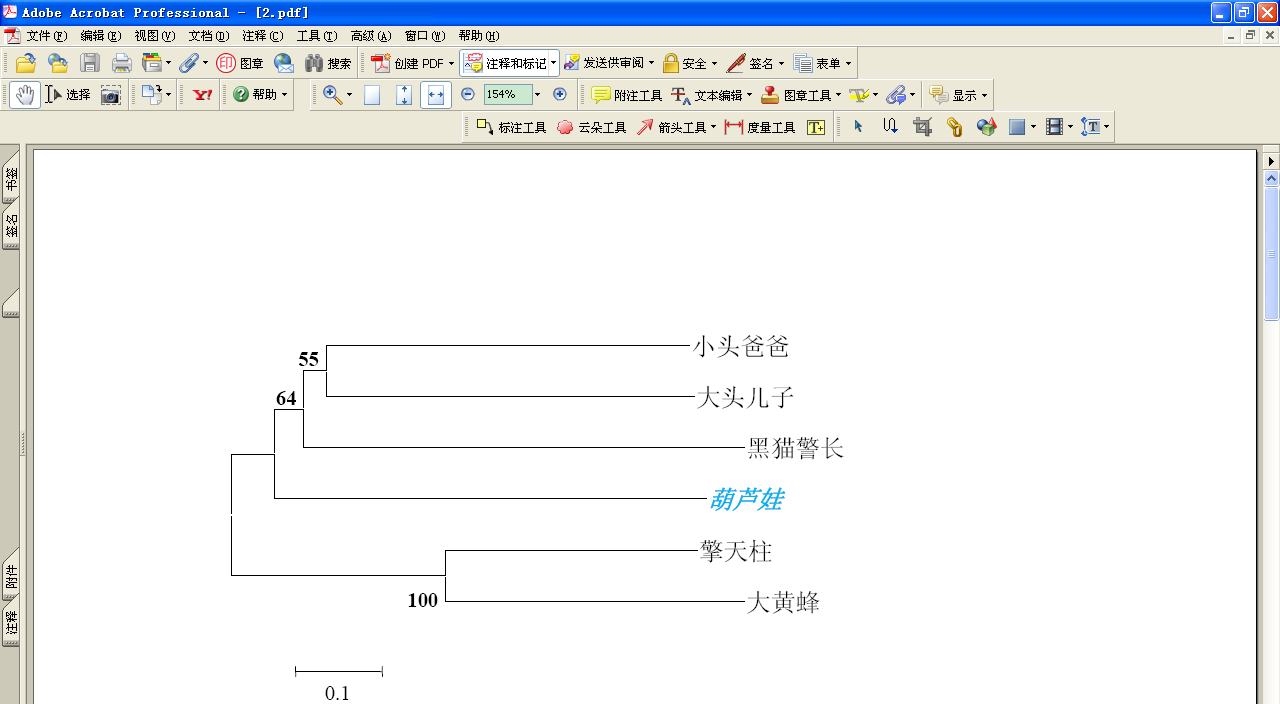Toggle the Fit Page view button
This screenshot has width=1280, height=704.
click(404, 95)
